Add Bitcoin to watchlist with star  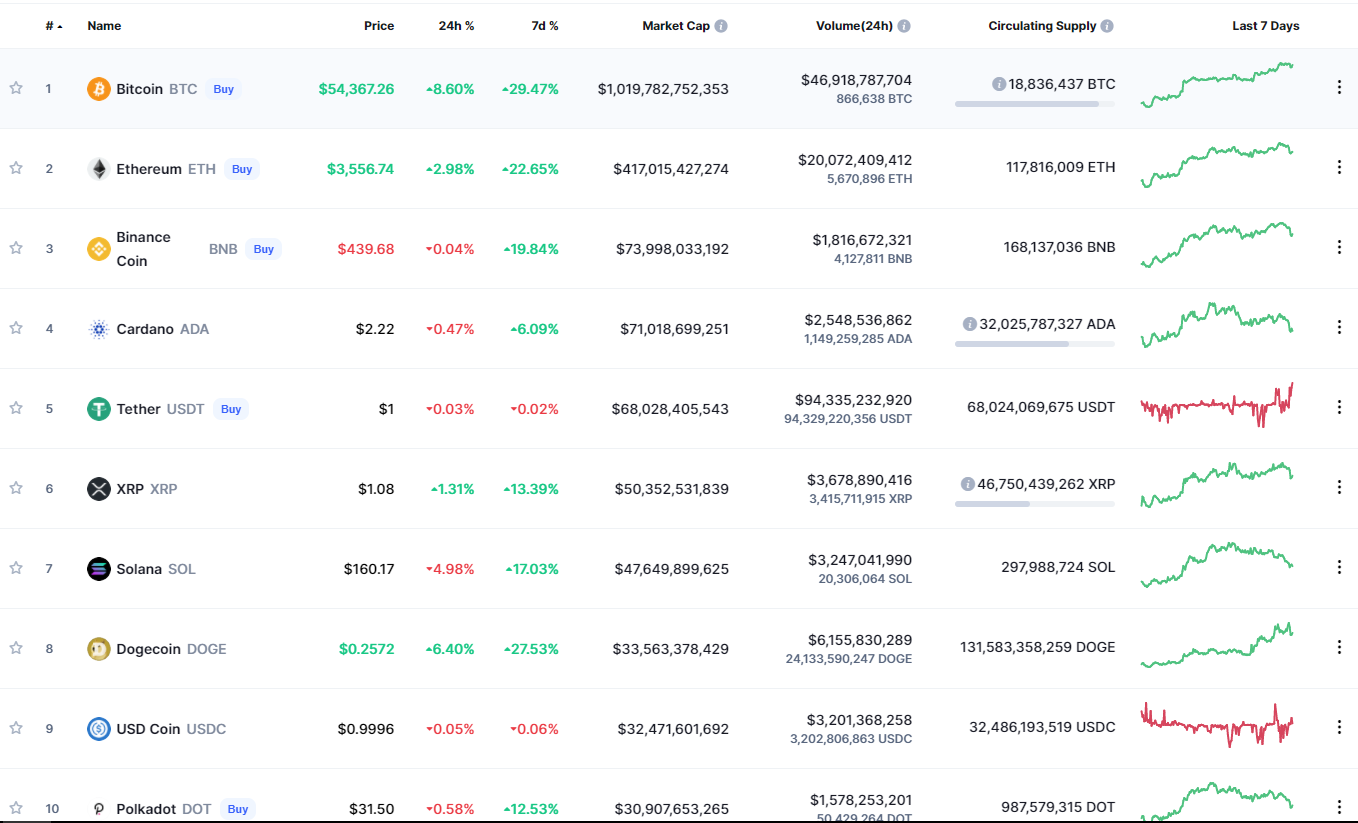point(16,88)
